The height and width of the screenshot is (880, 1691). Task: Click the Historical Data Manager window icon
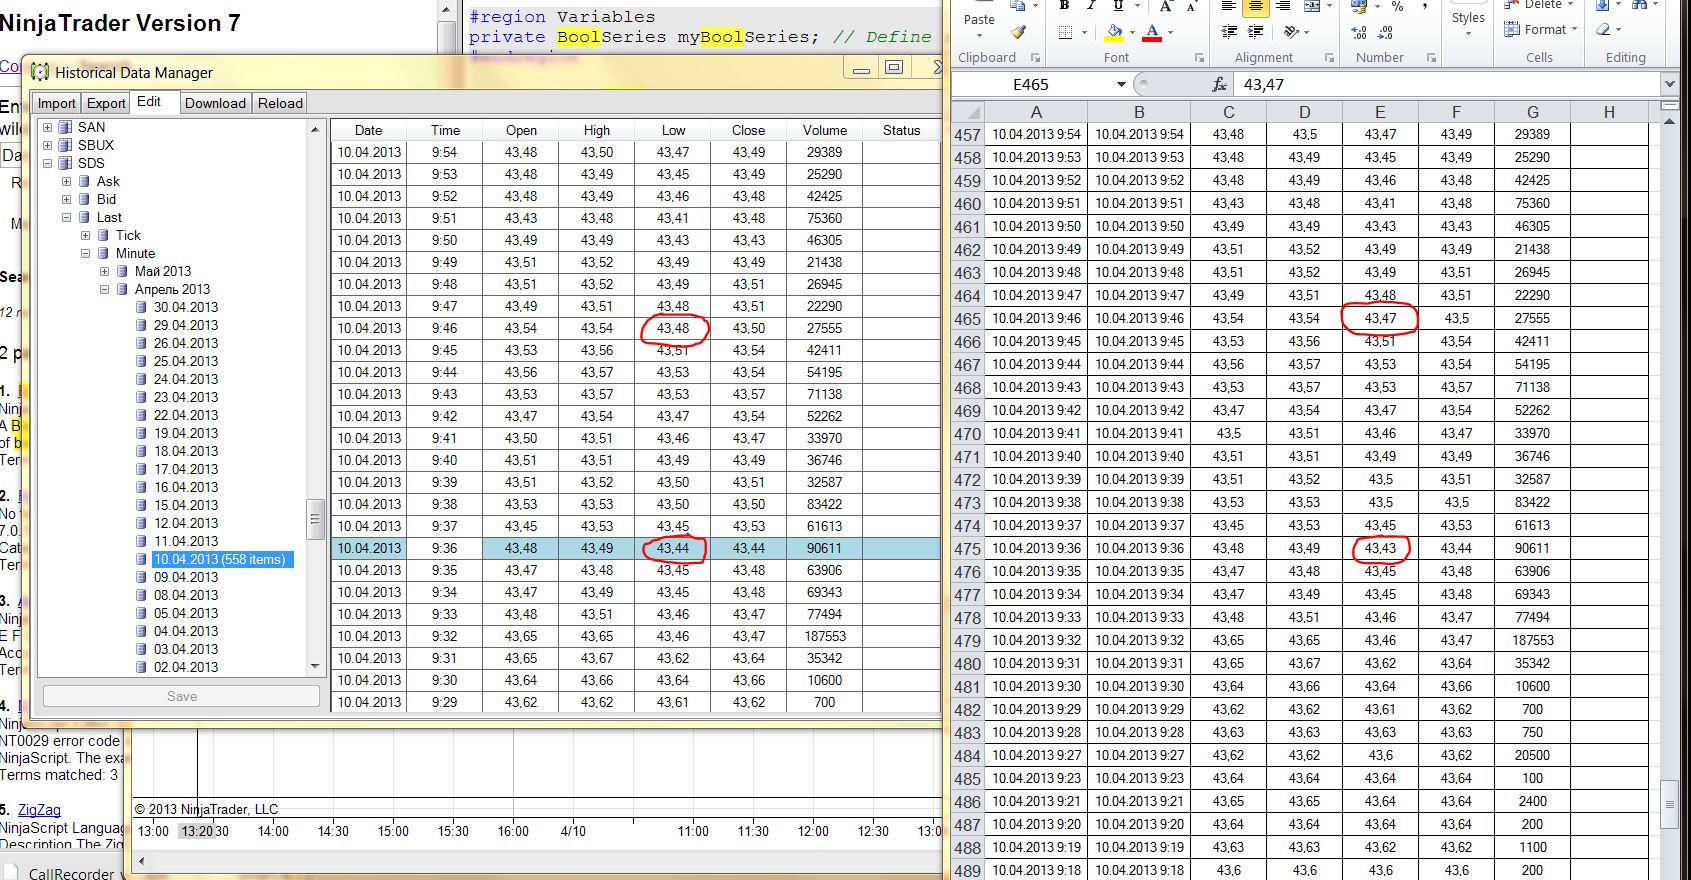click(x=40, y=72)
